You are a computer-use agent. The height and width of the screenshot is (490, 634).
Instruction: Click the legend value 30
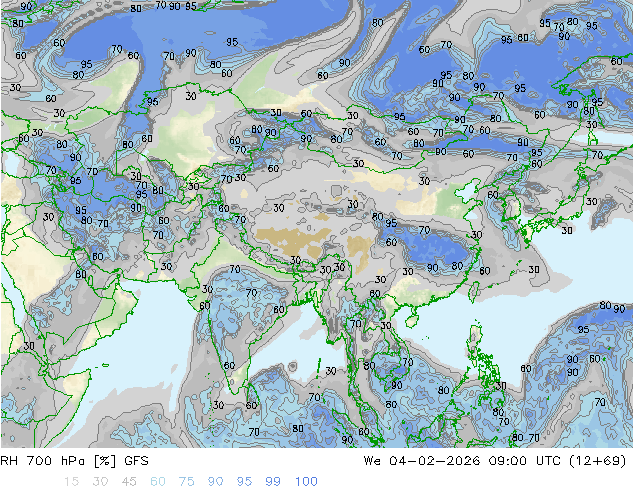(100, 482)
